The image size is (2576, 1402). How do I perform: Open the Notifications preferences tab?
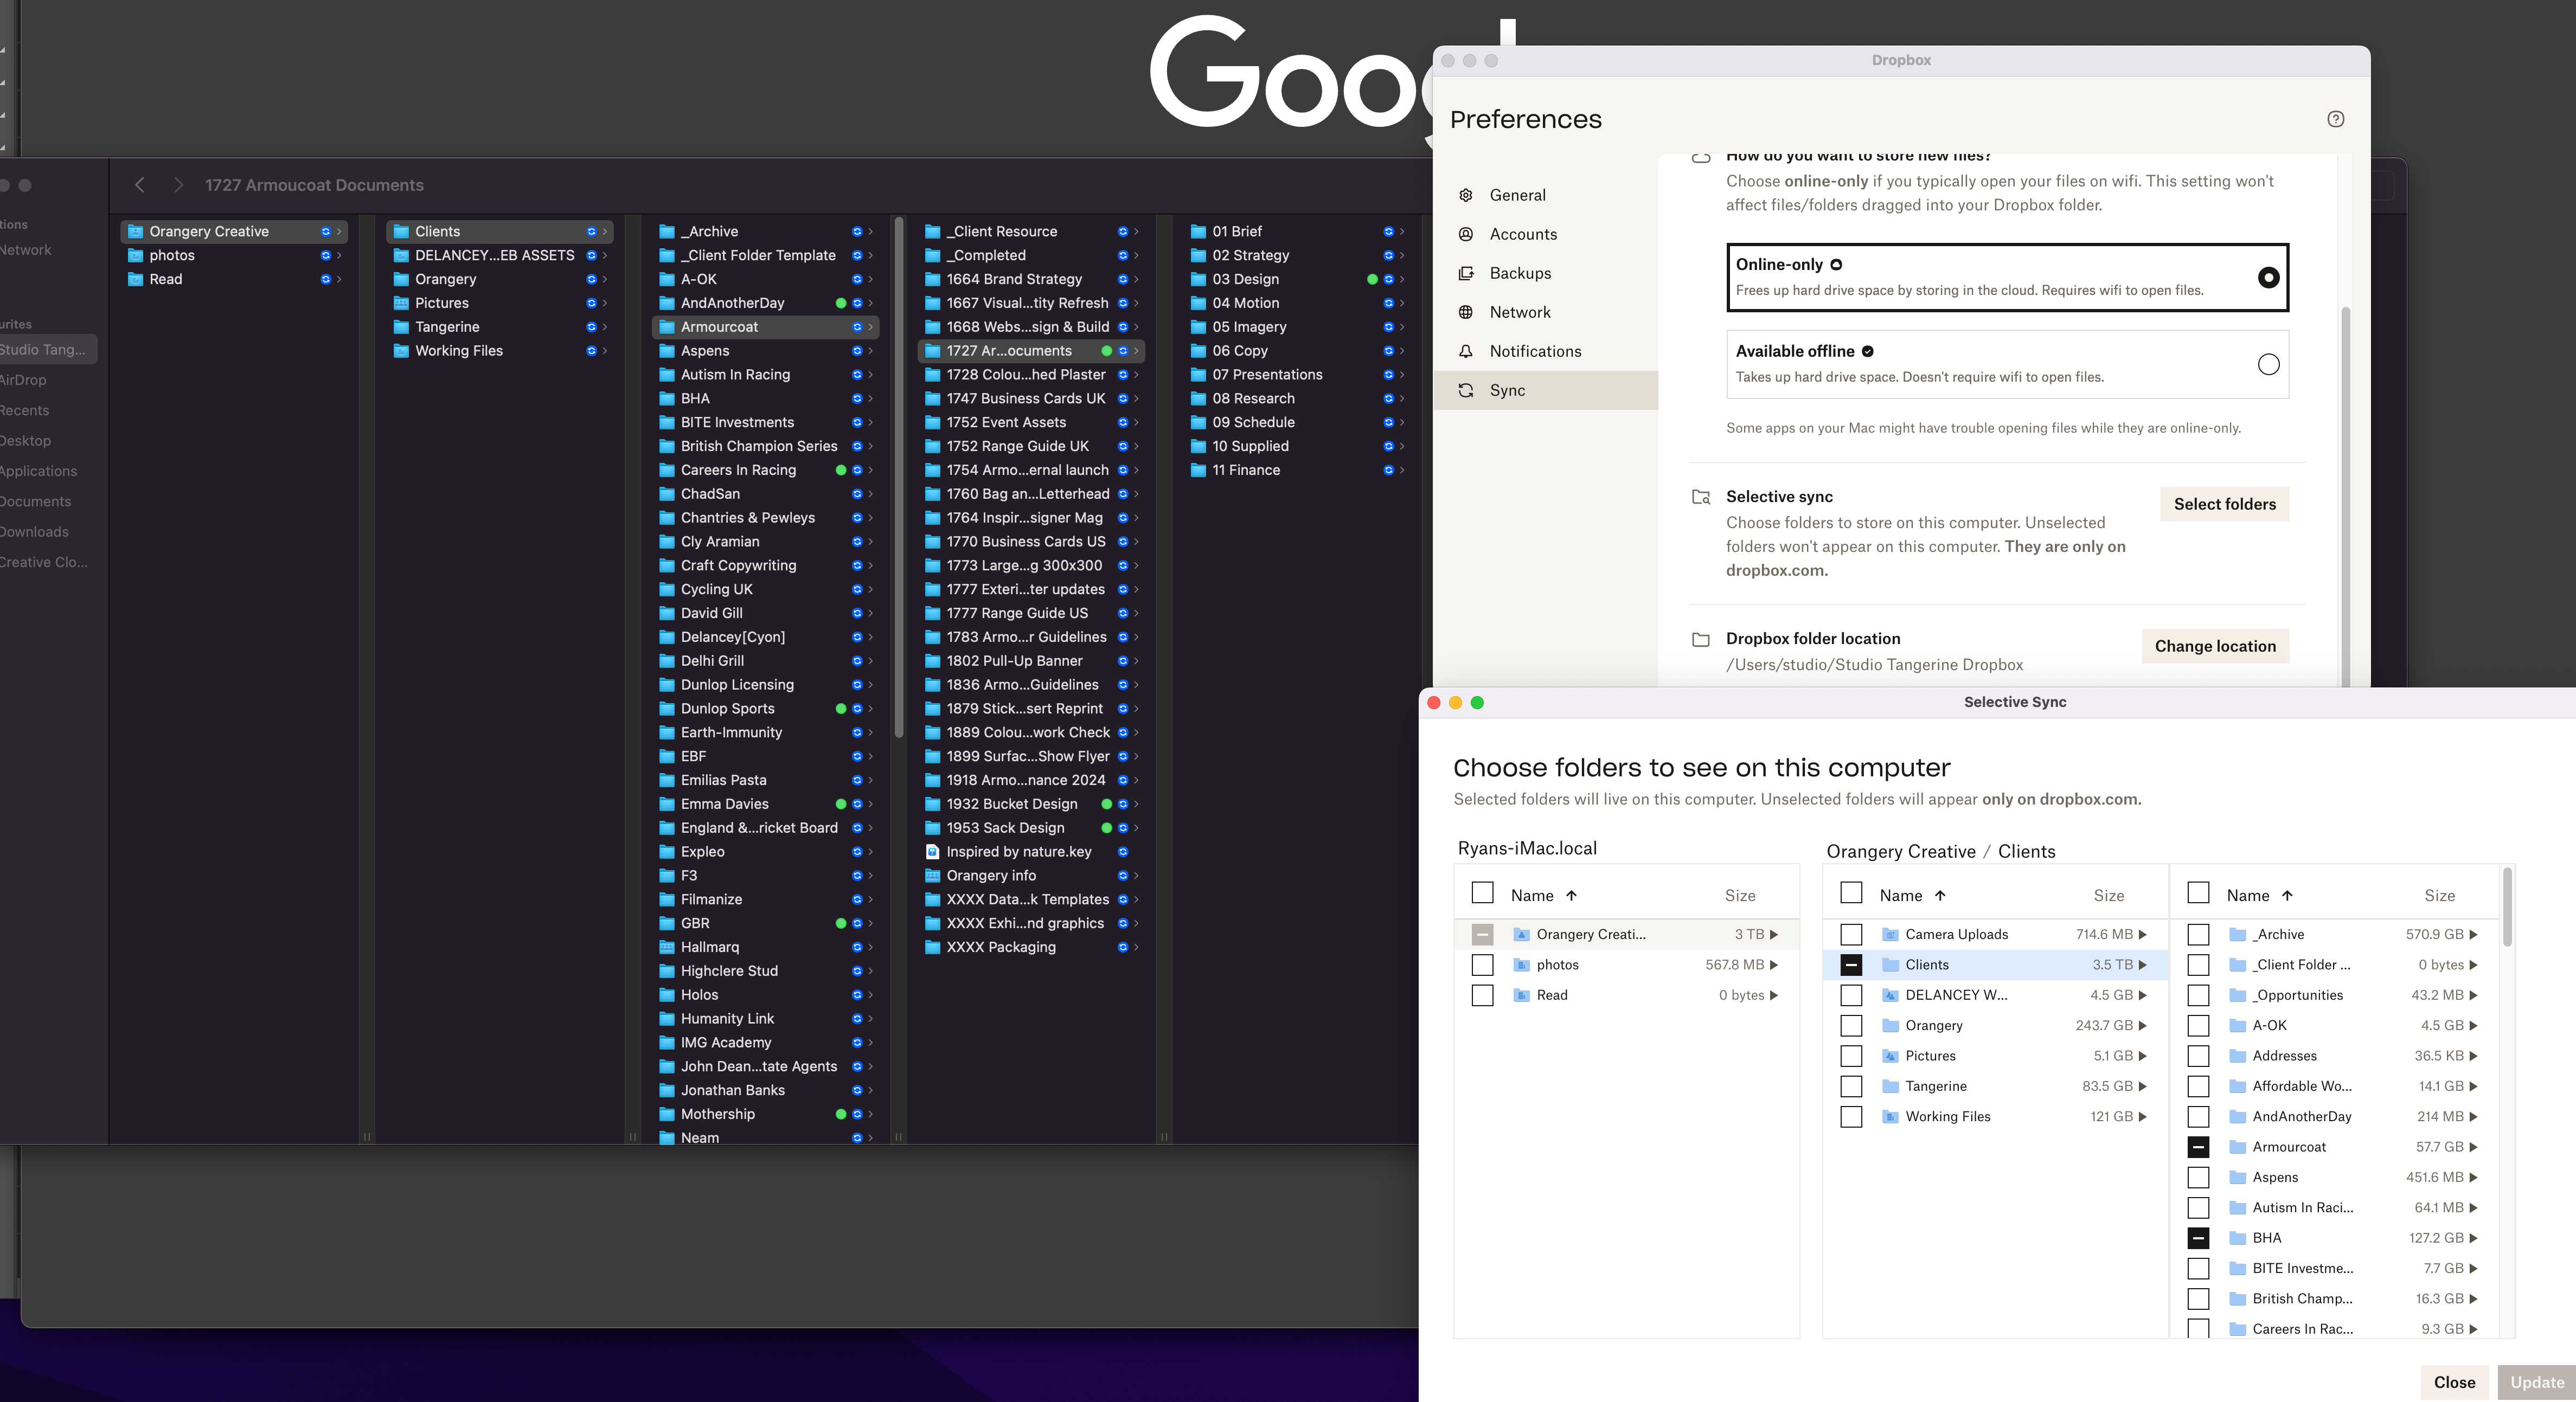pos(1545,351)
